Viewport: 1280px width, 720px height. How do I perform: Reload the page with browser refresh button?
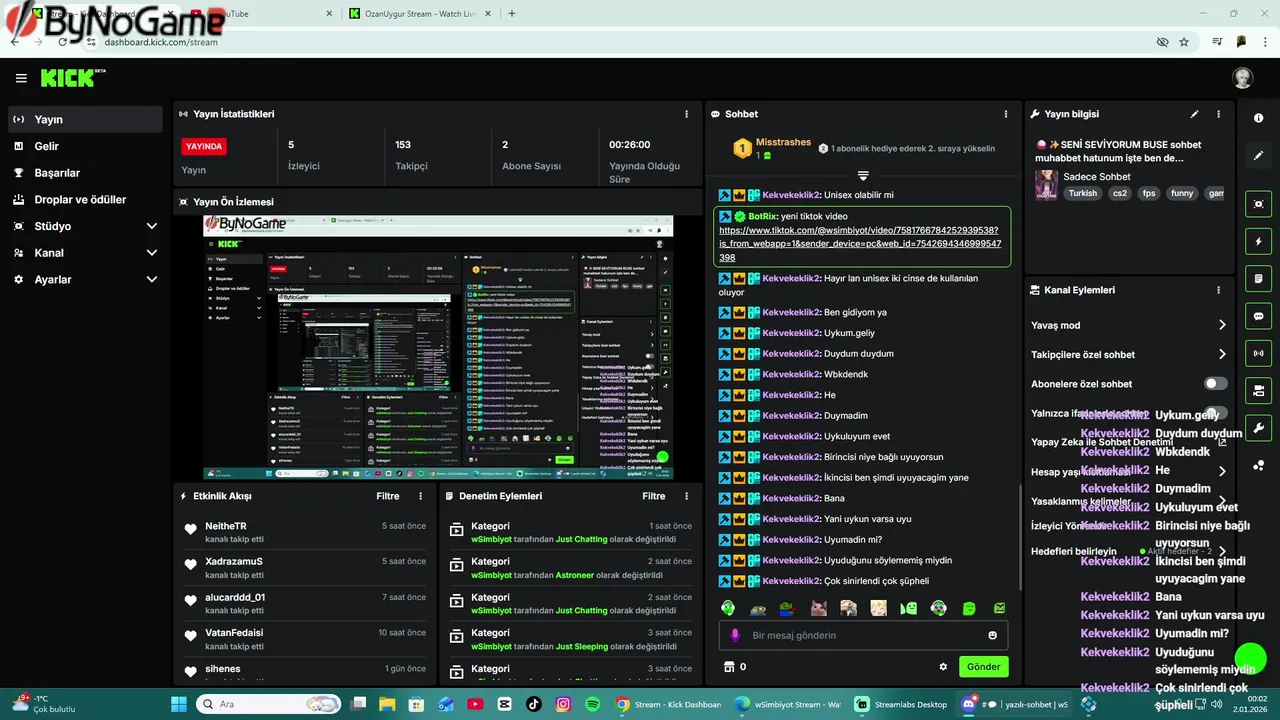pos(63,42)
